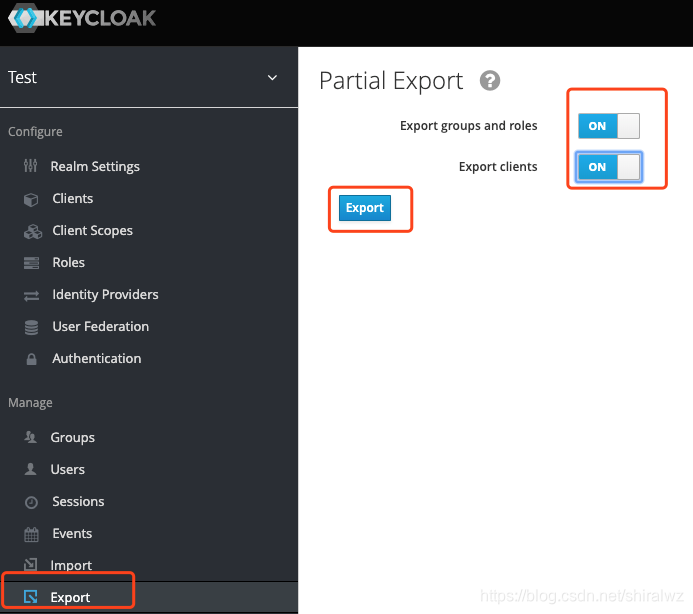Click the User Federation database icon
This screenshot has height=614, width=693.
point(31,327)
